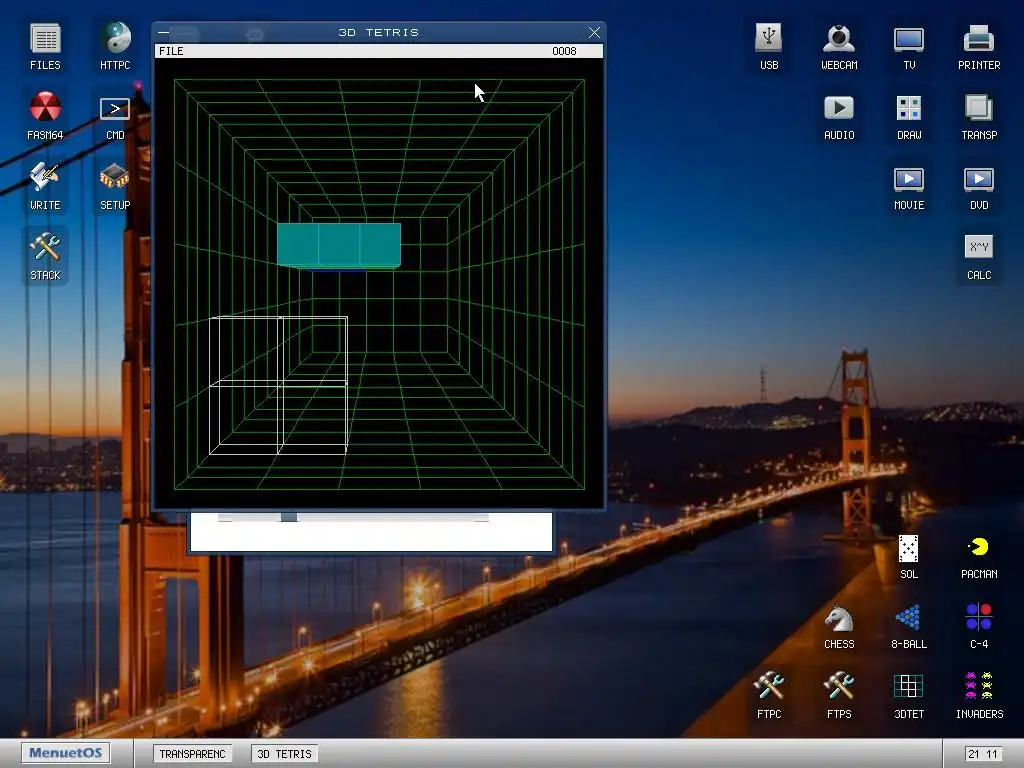Open the FILE menu in 3D Tetris
This screenshot has height=768, width=1024.
click(171, 51)
